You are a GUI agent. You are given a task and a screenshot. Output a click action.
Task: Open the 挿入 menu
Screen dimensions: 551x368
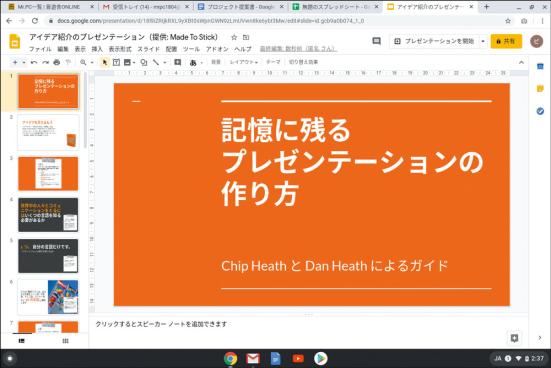(x=97, y=49)
